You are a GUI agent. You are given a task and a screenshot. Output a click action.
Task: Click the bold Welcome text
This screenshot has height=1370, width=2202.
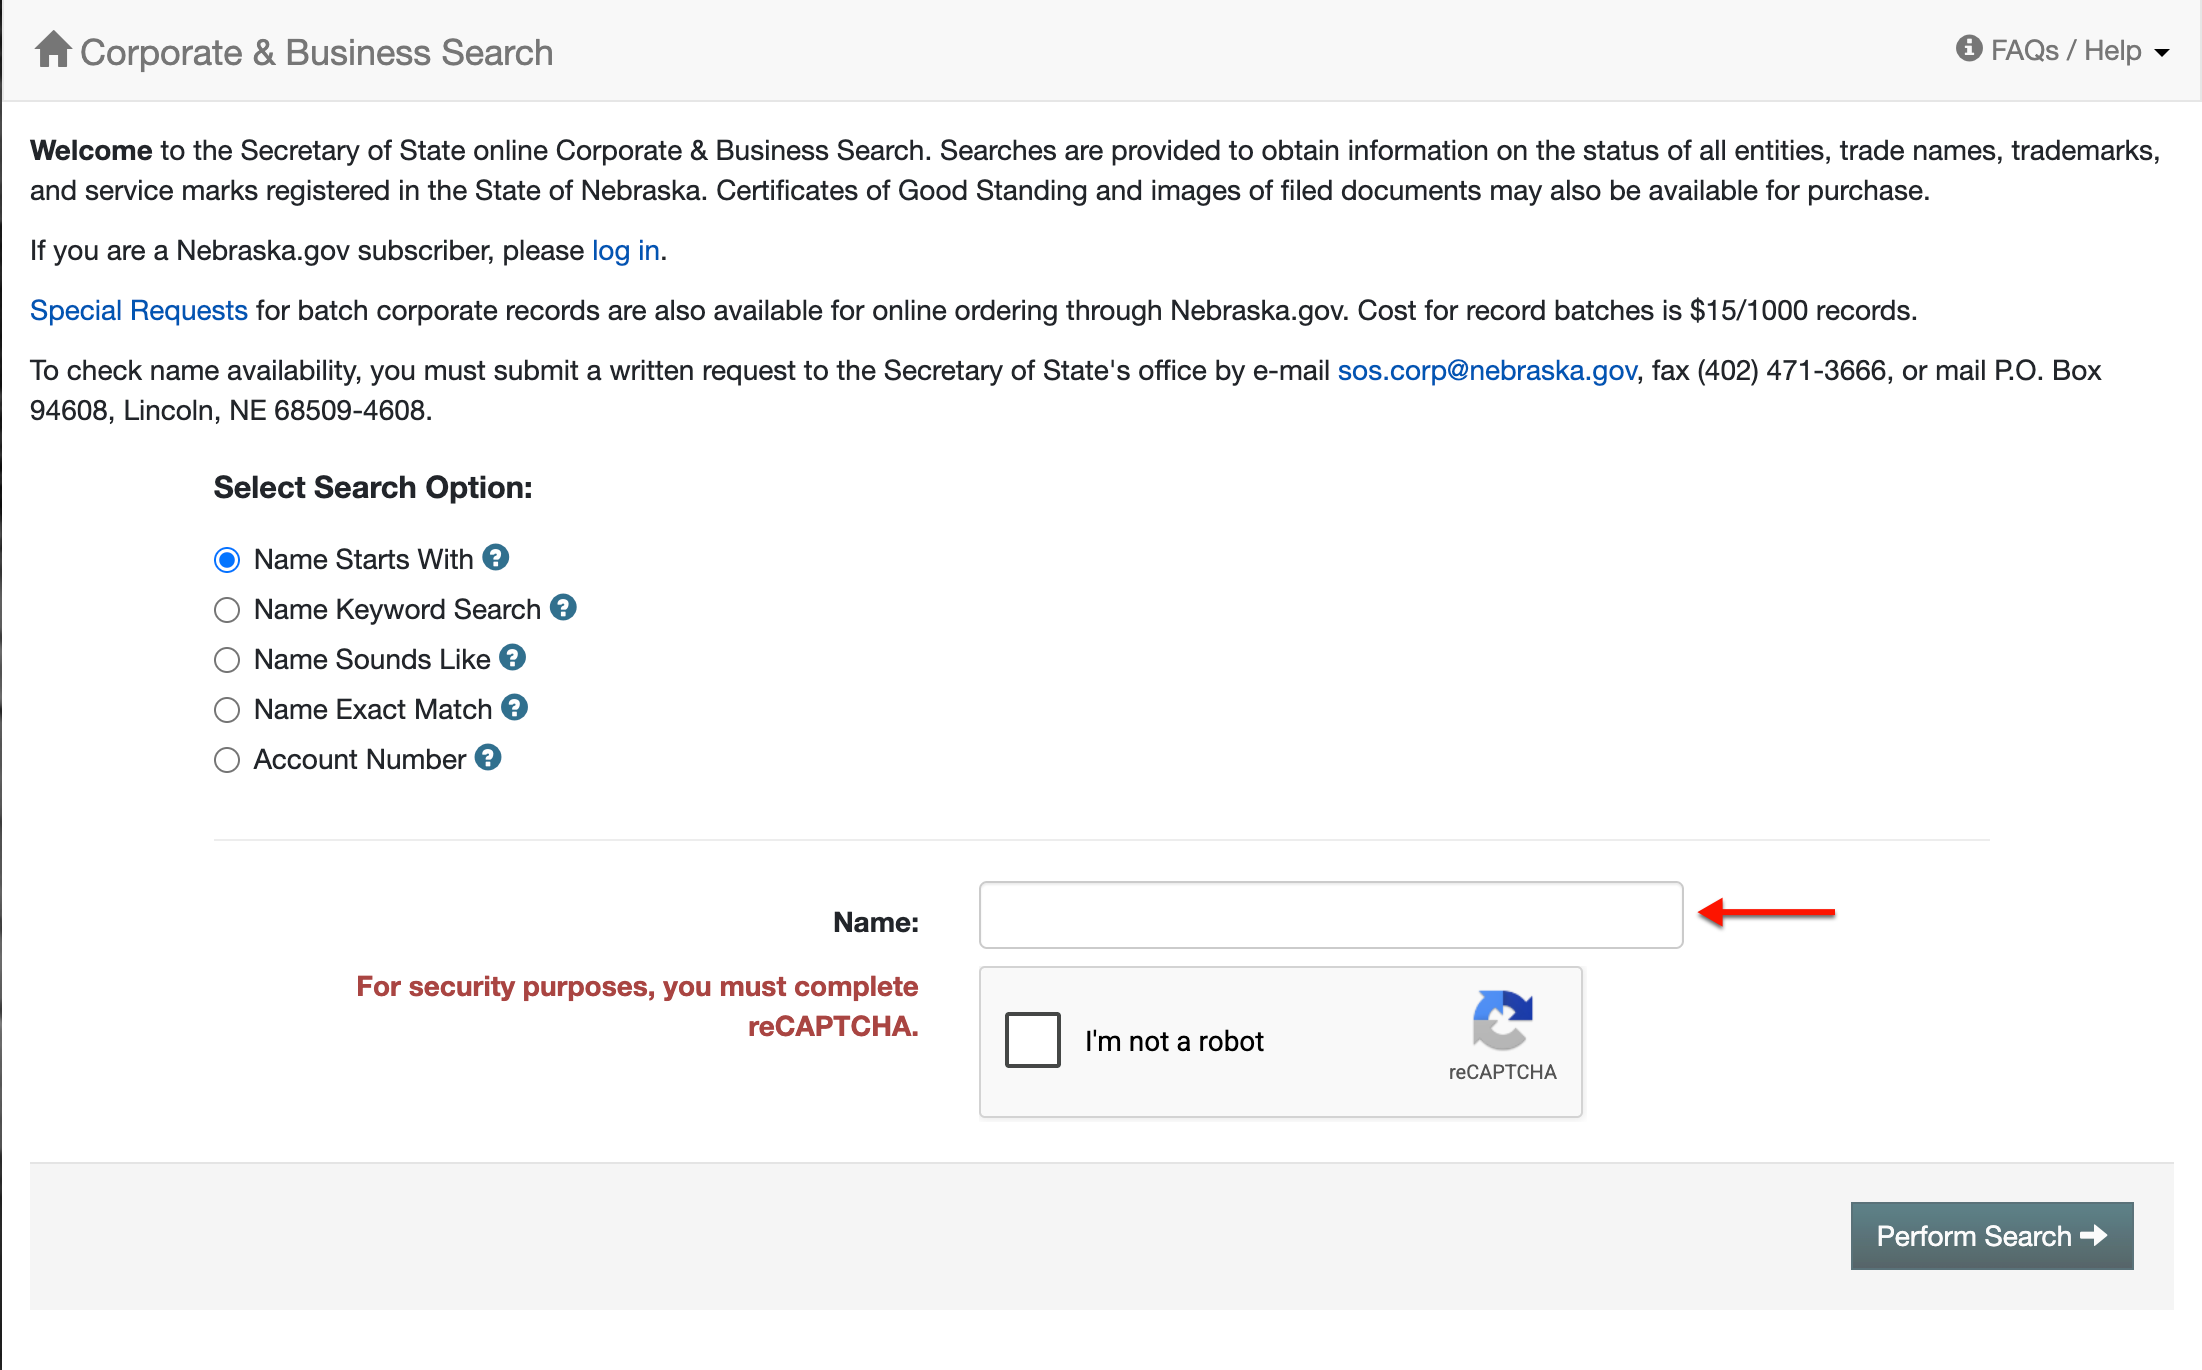tap(91, 150)
